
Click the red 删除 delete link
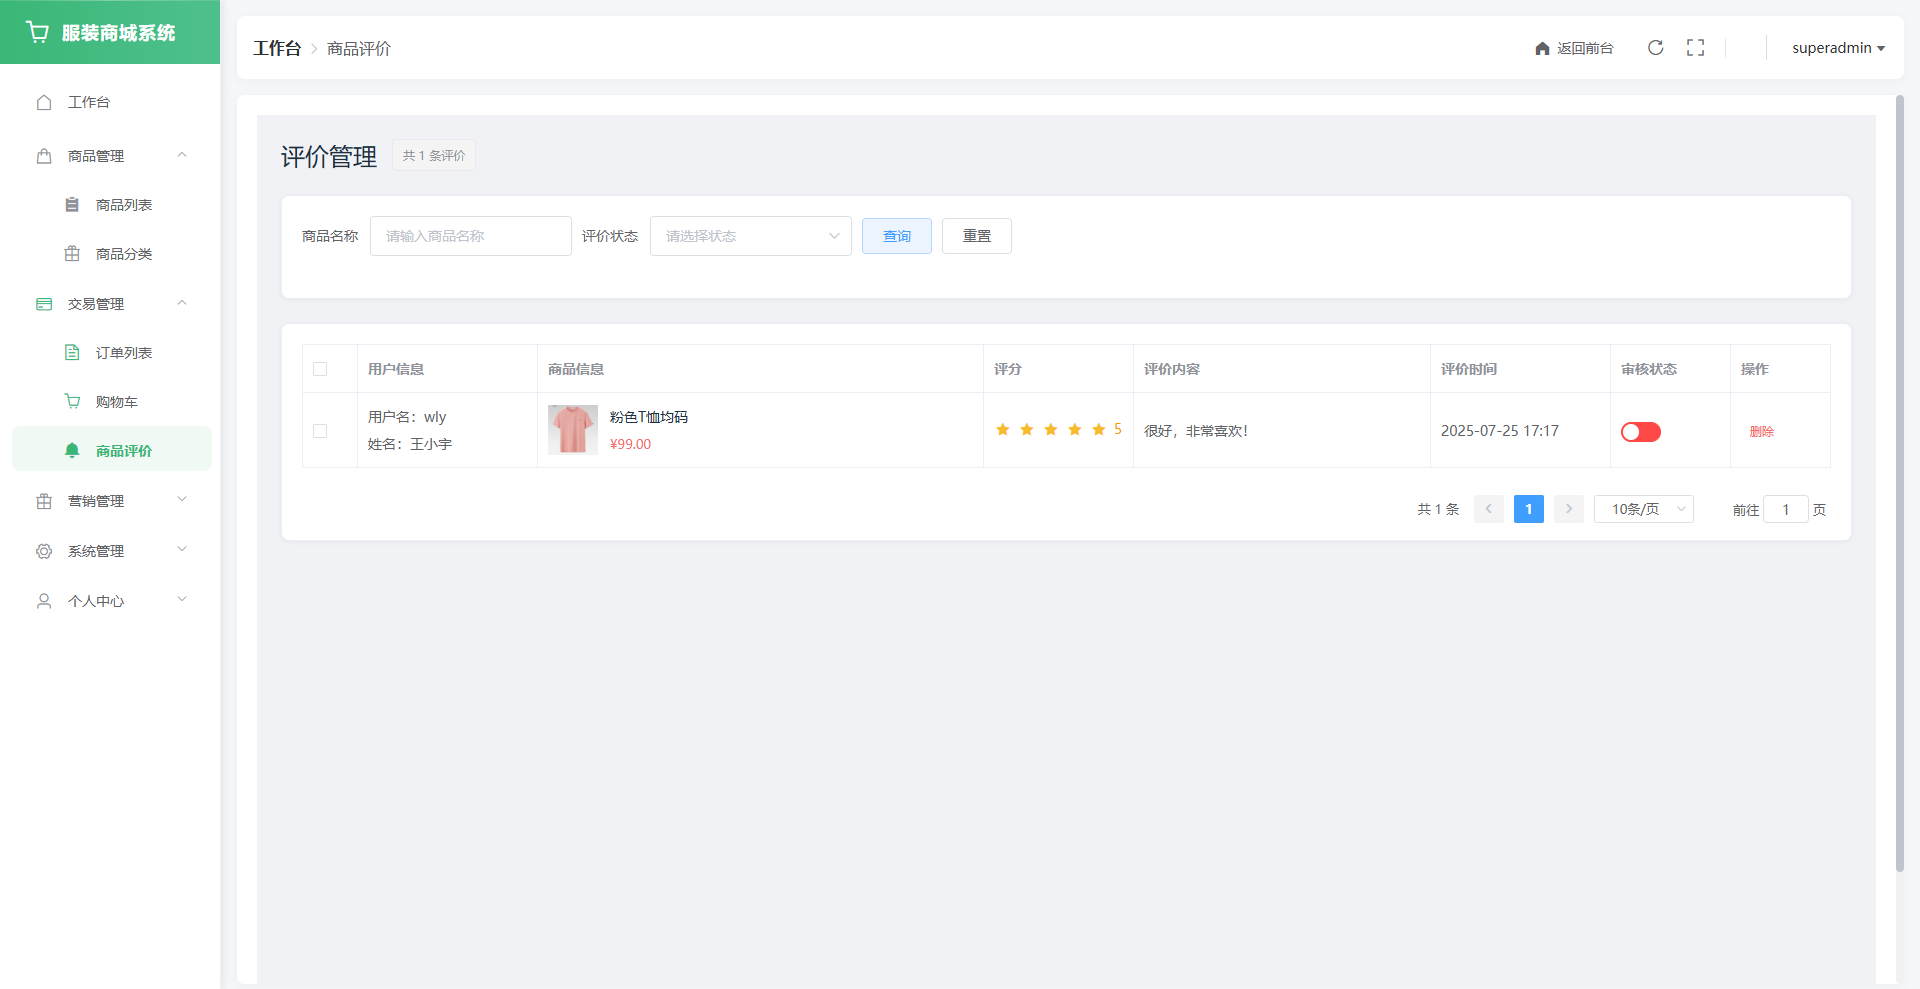1761,432
